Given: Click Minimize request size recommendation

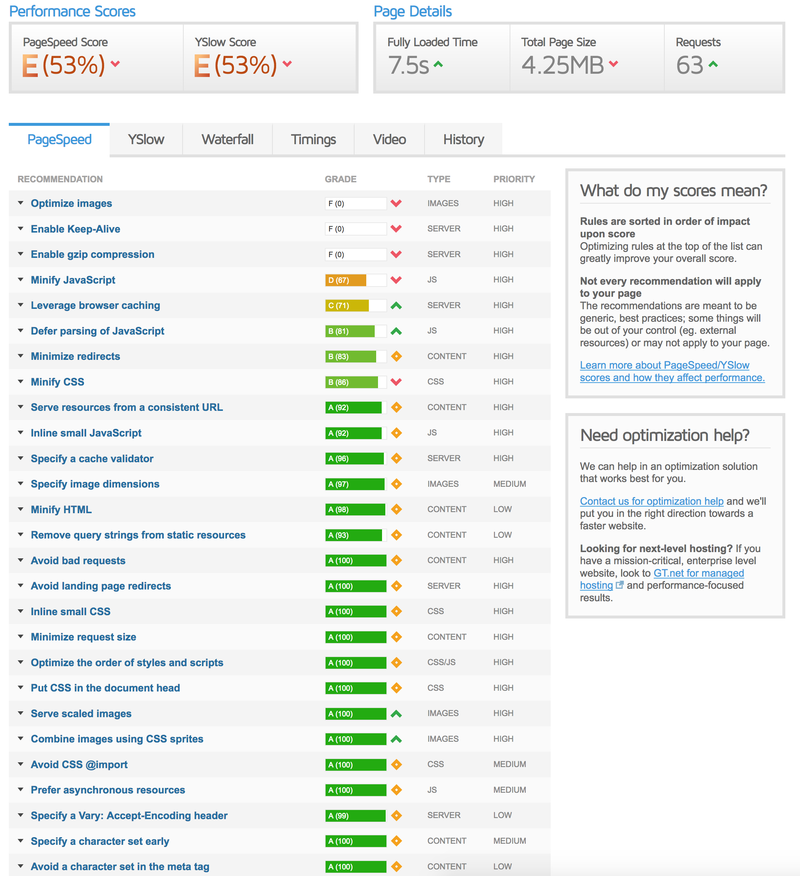Looking at the screenshot, I should coord(83,637).
